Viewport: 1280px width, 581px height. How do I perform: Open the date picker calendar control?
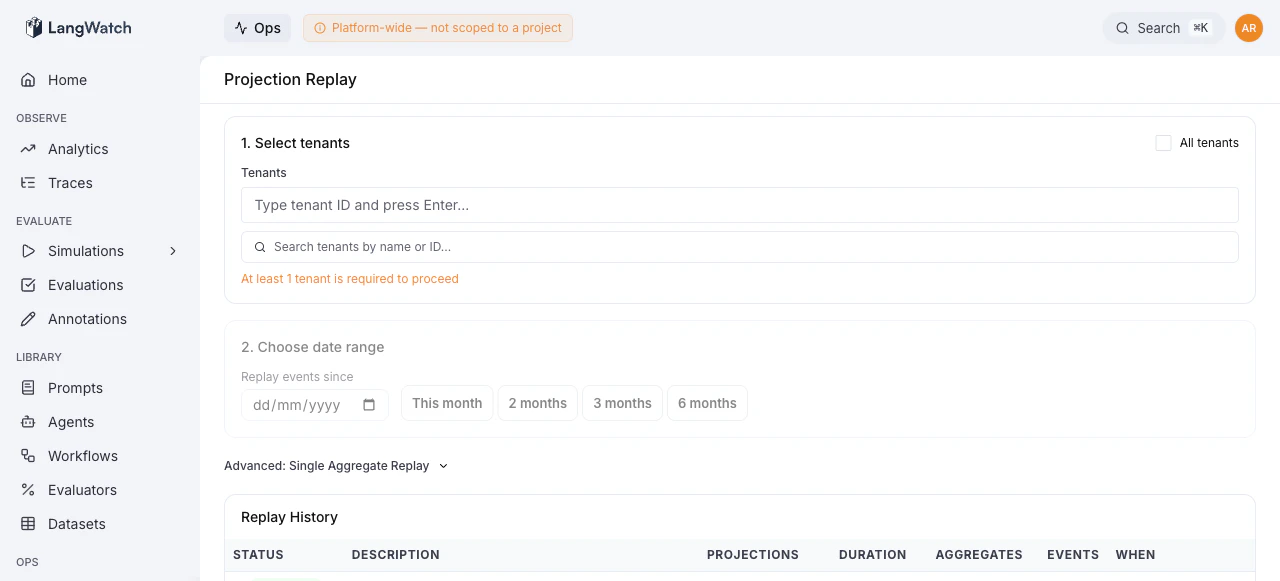(x=368, y=404)
